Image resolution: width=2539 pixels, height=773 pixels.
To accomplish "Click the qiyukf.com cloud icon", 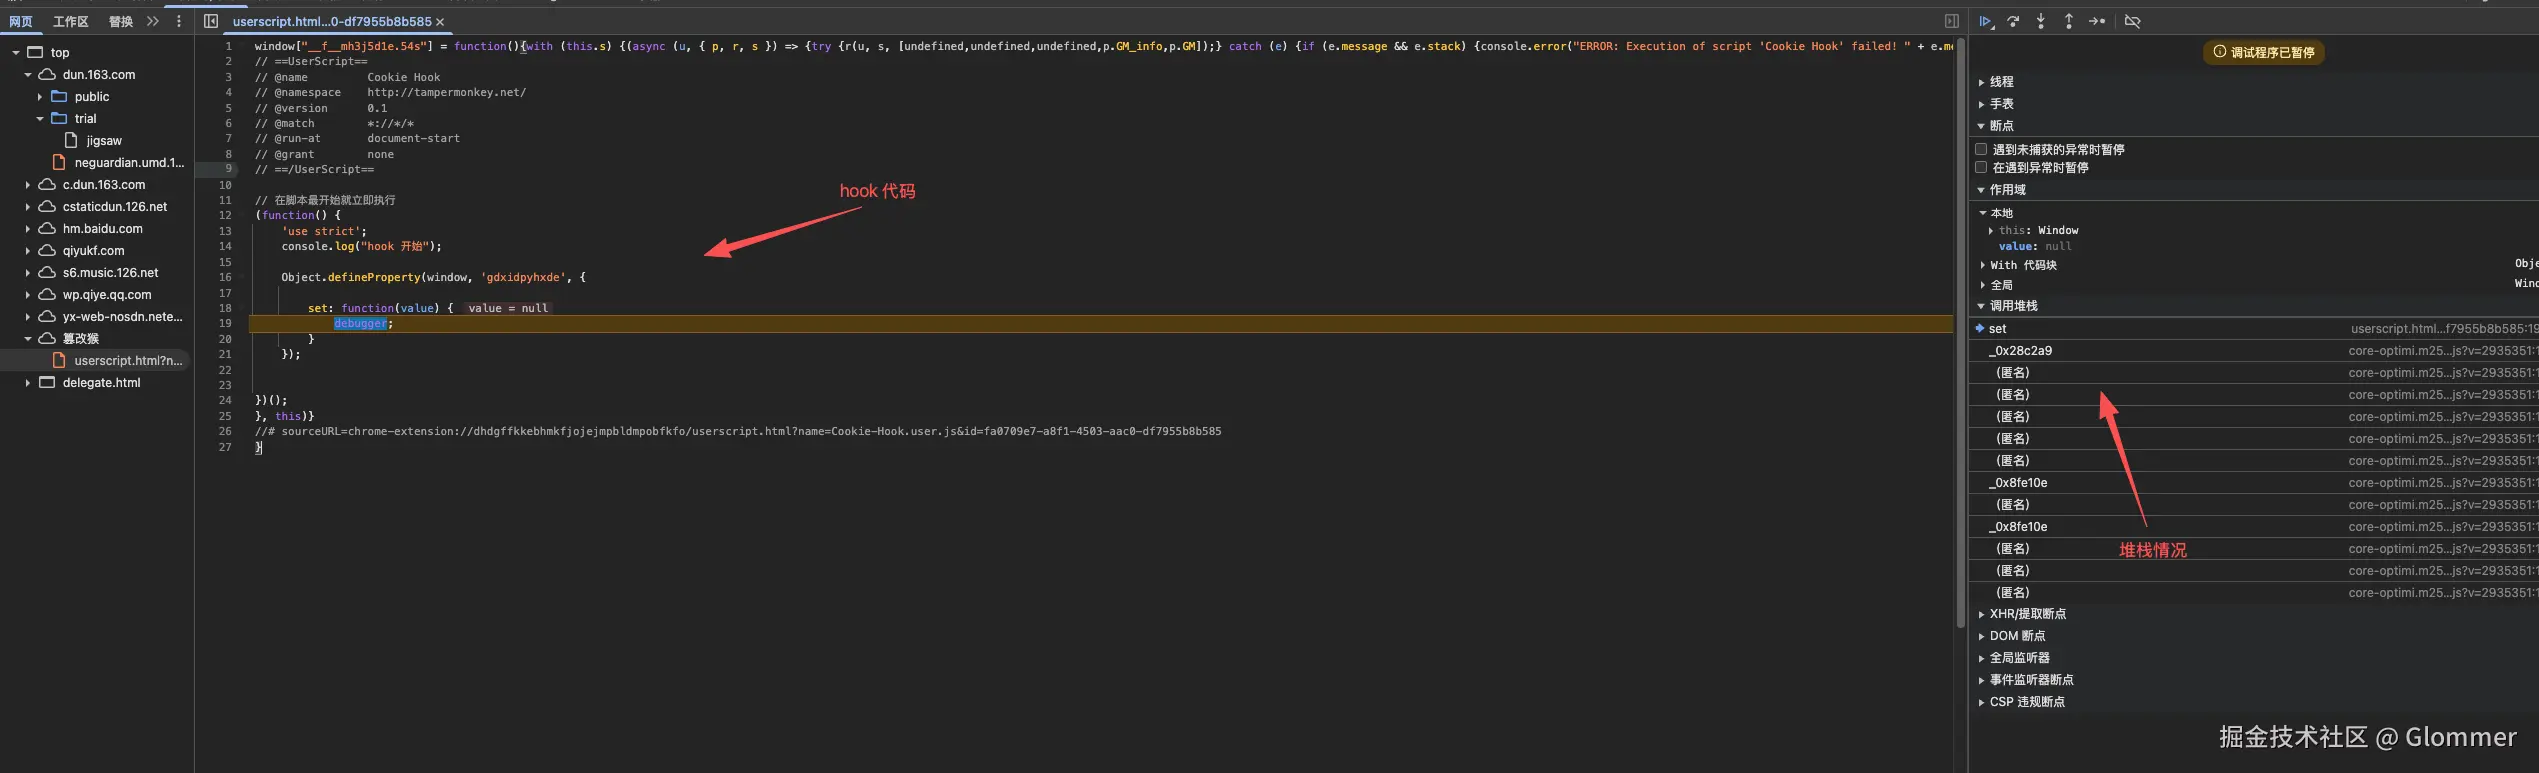I will (x=47, y=250).
